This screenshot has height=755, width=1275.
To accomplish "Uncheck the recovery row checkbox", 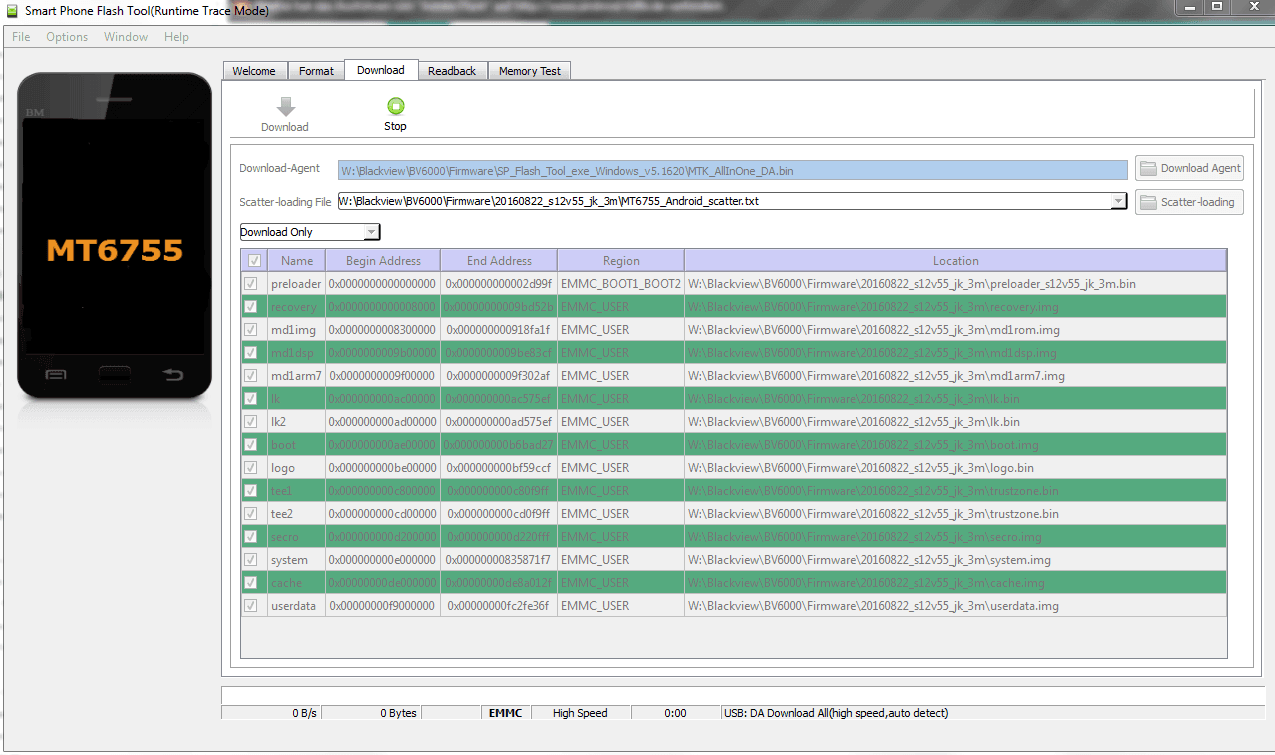I will pyautogui.click(x=250, y=307).
